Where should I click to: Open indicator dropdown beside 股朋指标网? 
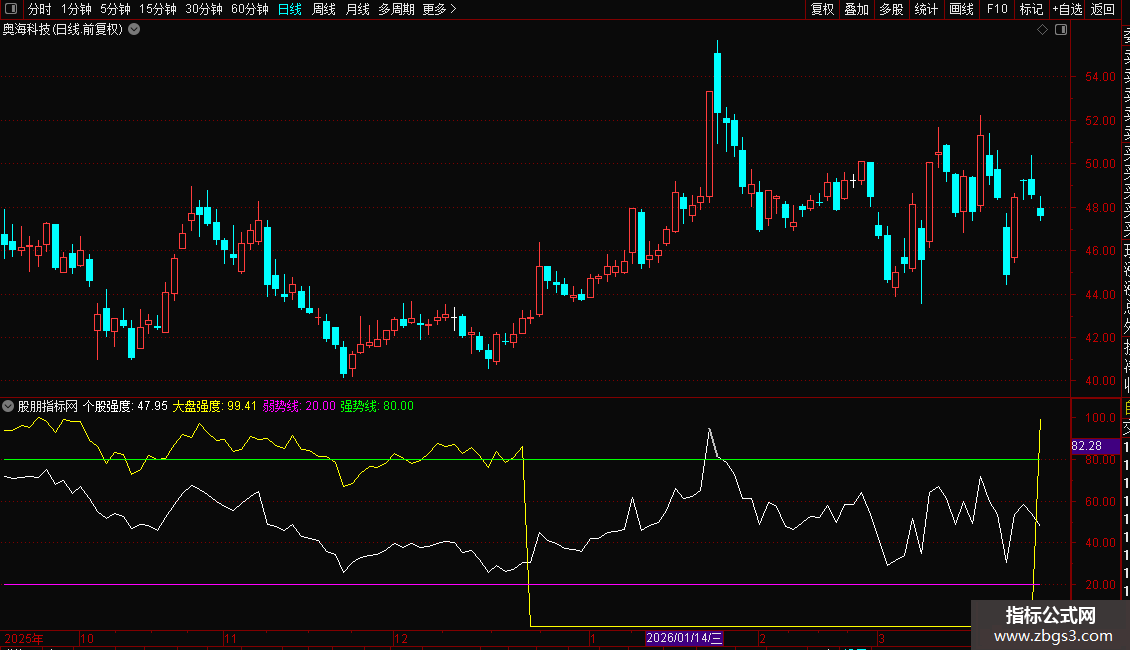coord(8,406)
